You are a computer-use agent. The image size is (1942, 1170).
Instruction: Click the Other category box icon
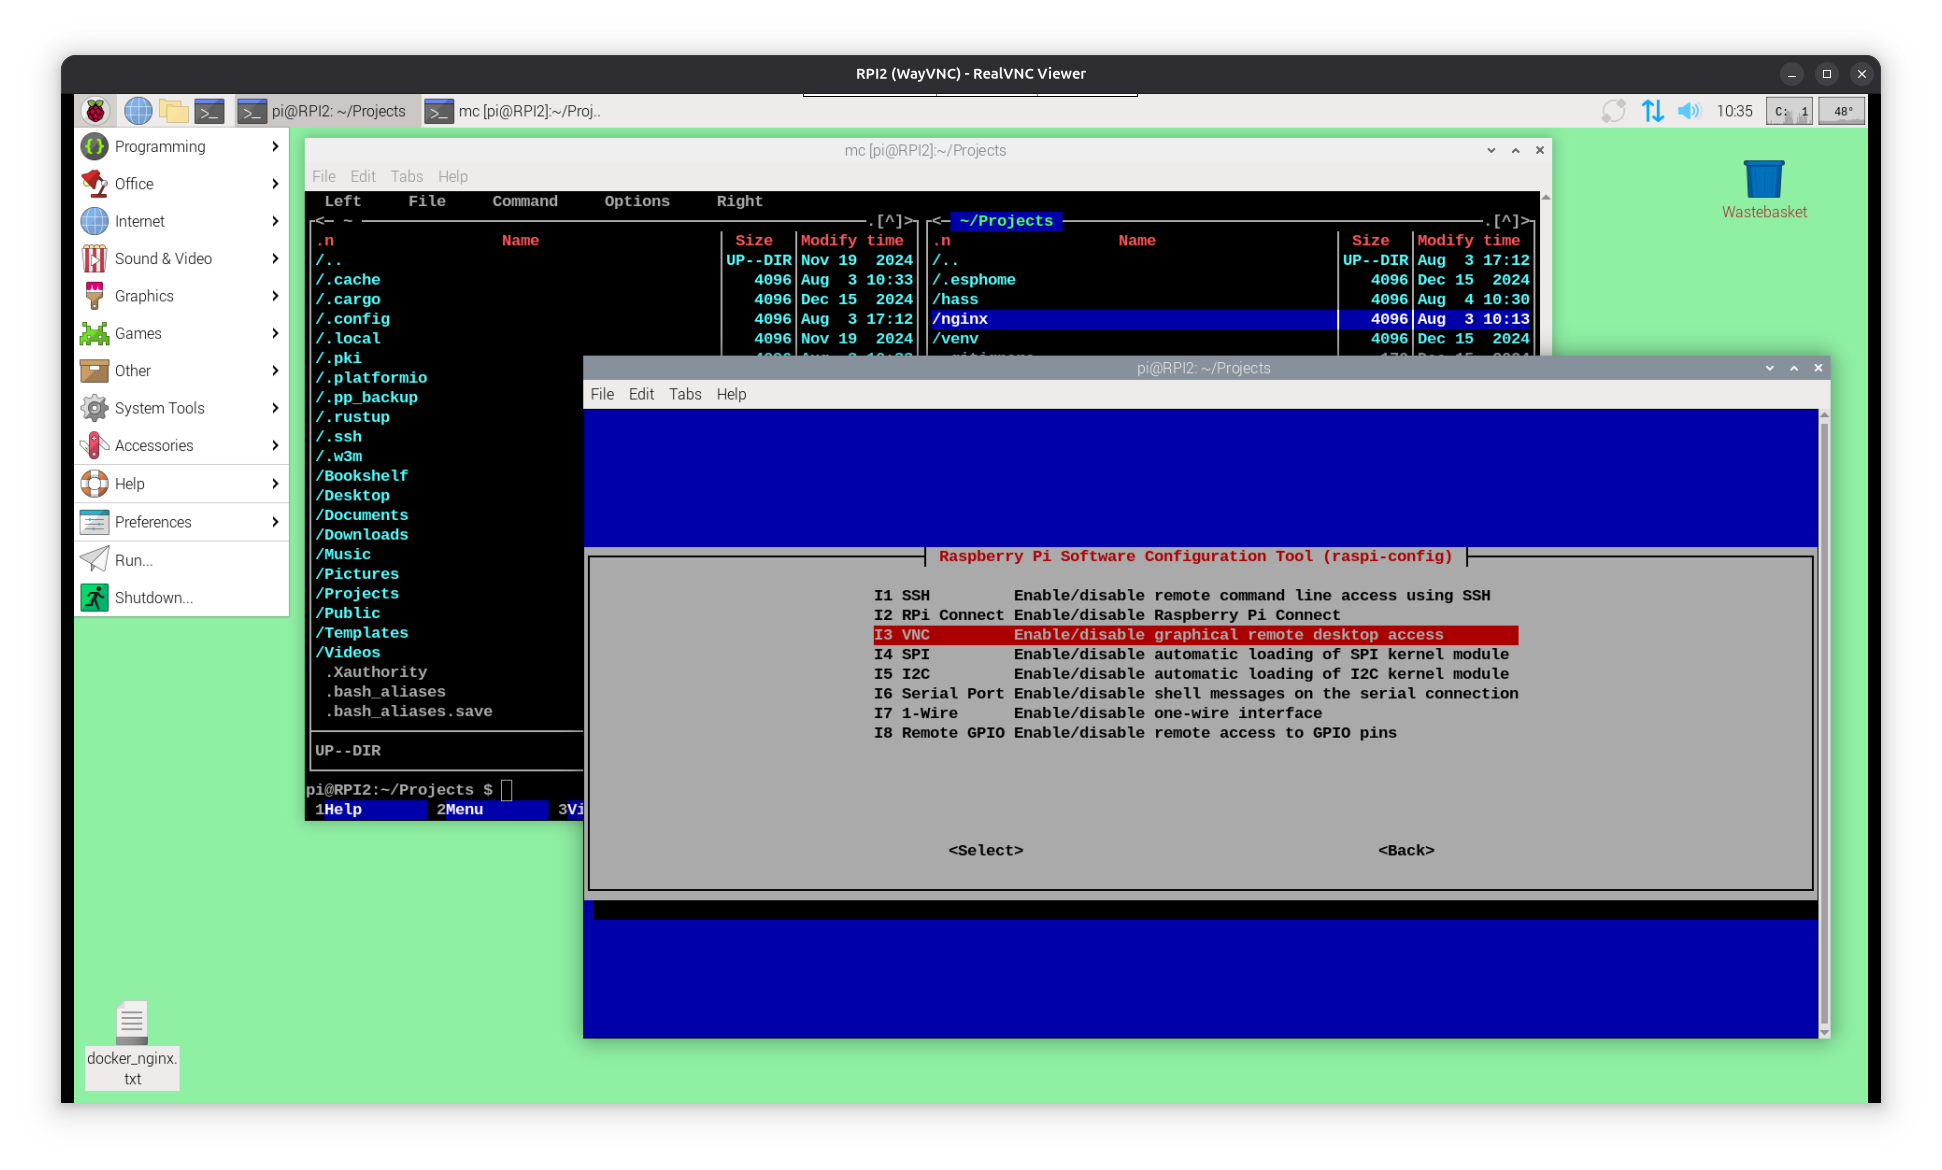95,371
